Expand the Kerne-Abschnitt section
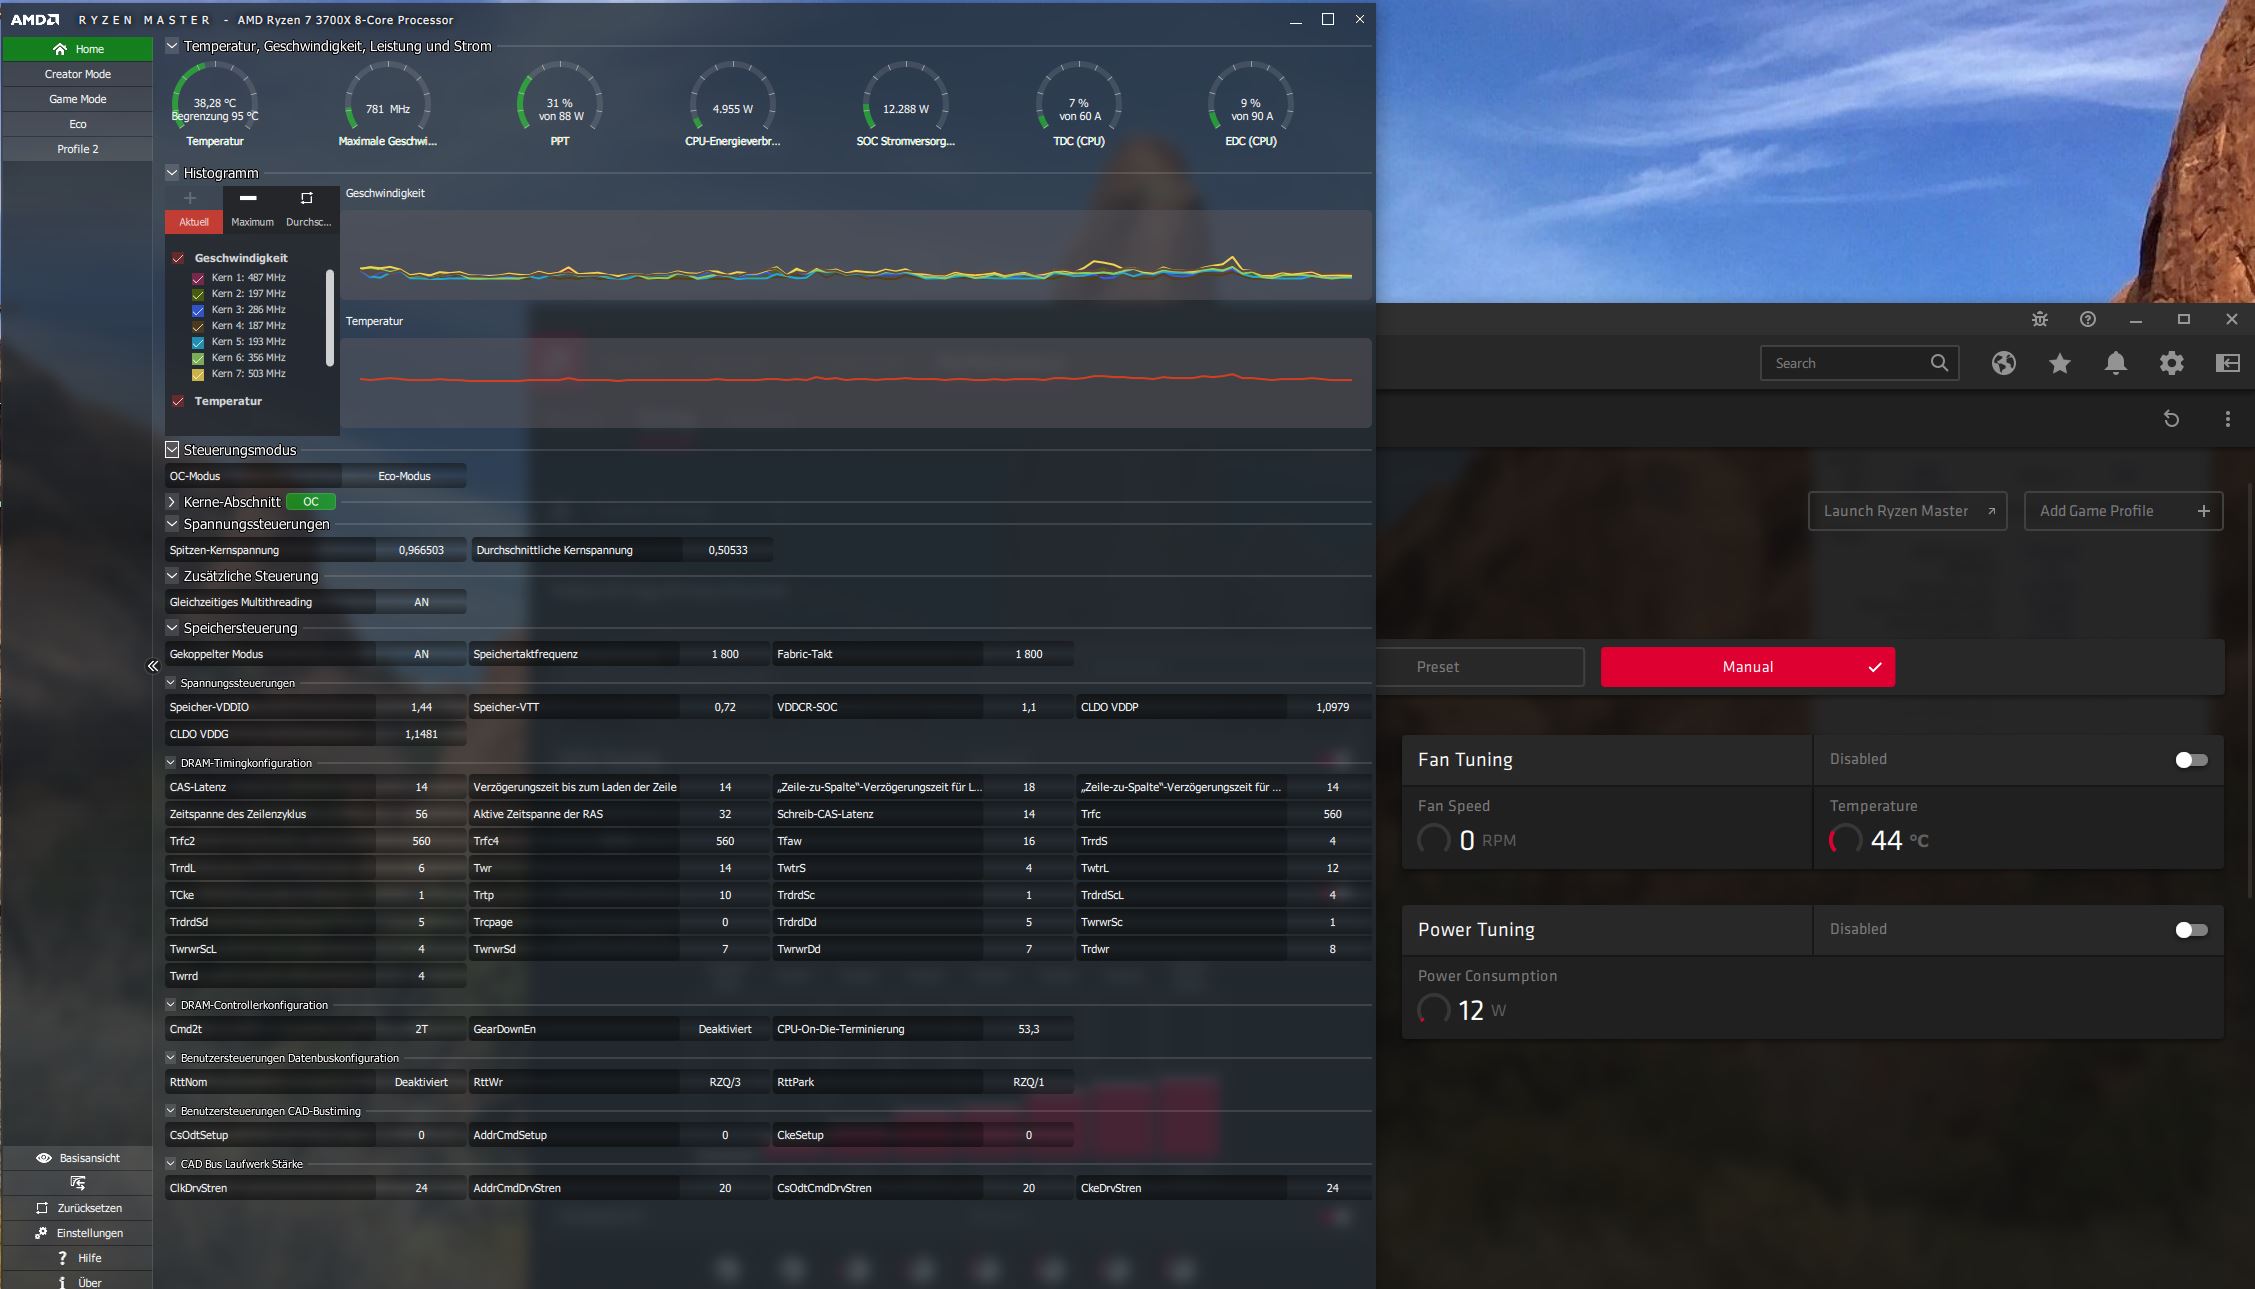Viewport: 2255px width, 1289px height. tap(172, 502)
